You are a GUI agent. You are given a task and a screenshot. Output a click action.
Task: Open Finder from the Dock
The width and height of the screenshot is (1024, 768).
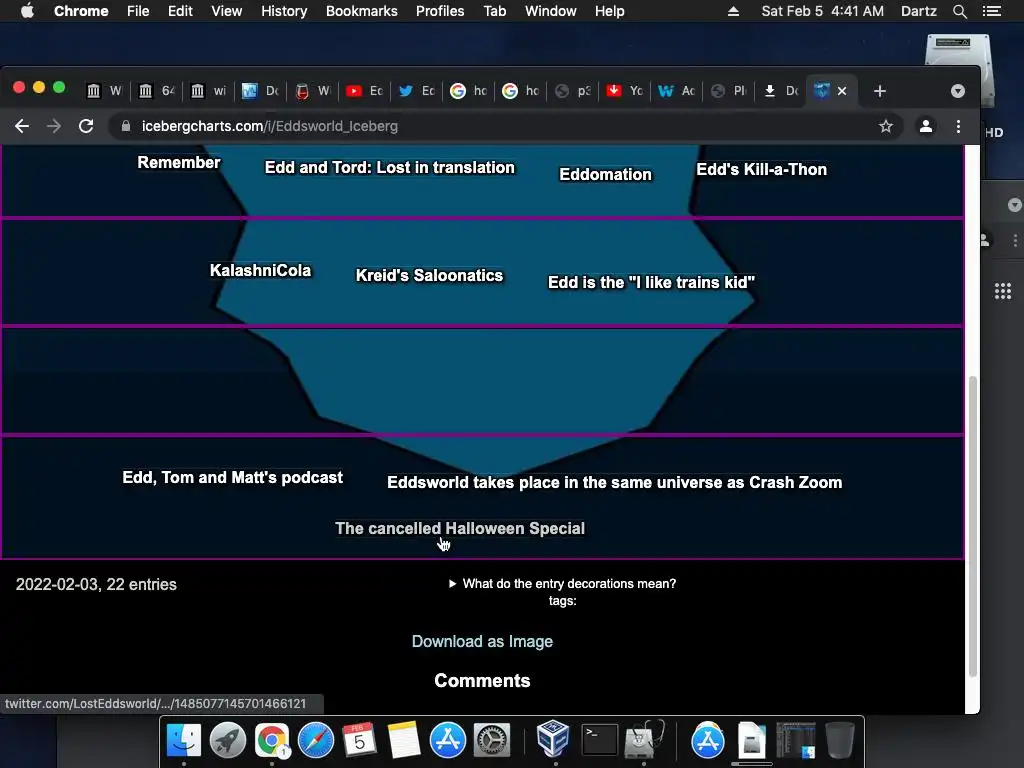click(x=184, y=741)
